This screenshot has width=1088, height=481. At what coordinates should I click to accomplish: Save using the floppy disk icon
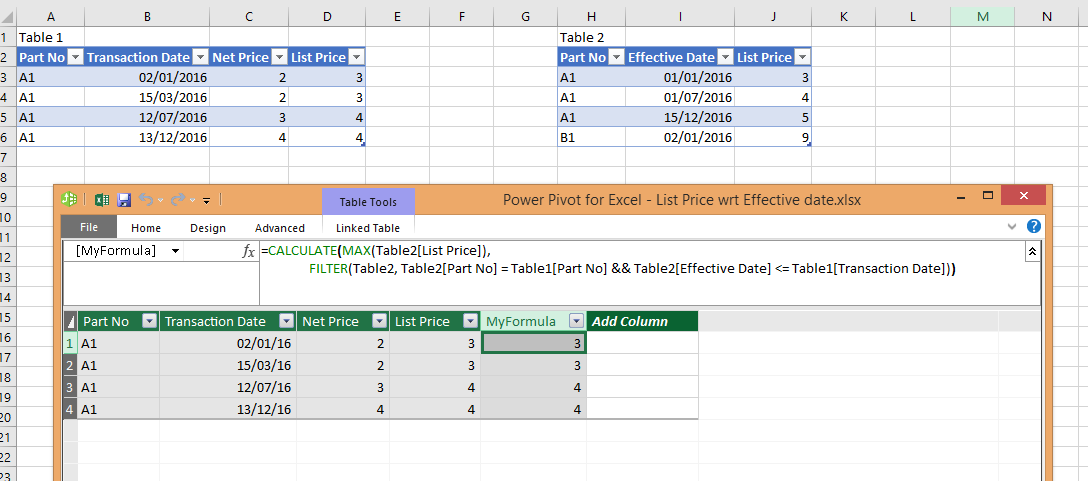click(x=124, y=201)
